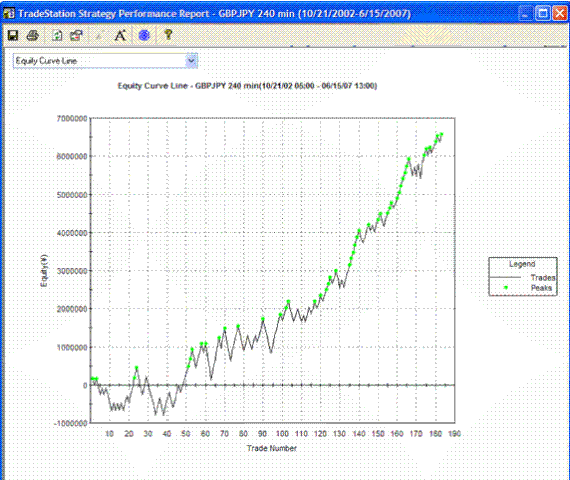This screenshot has height=480, width=570.
Task: Click the y-axis value 6000000
Action: click(x=72, y=156)
